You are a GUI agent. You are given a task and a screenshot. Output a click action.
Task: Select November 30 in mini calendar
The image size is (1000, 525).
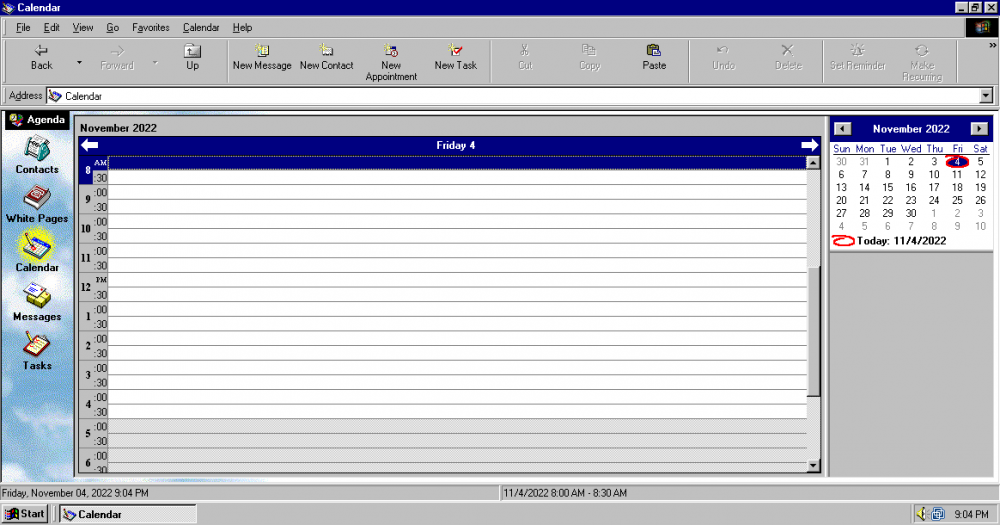(x=911, y=213)
